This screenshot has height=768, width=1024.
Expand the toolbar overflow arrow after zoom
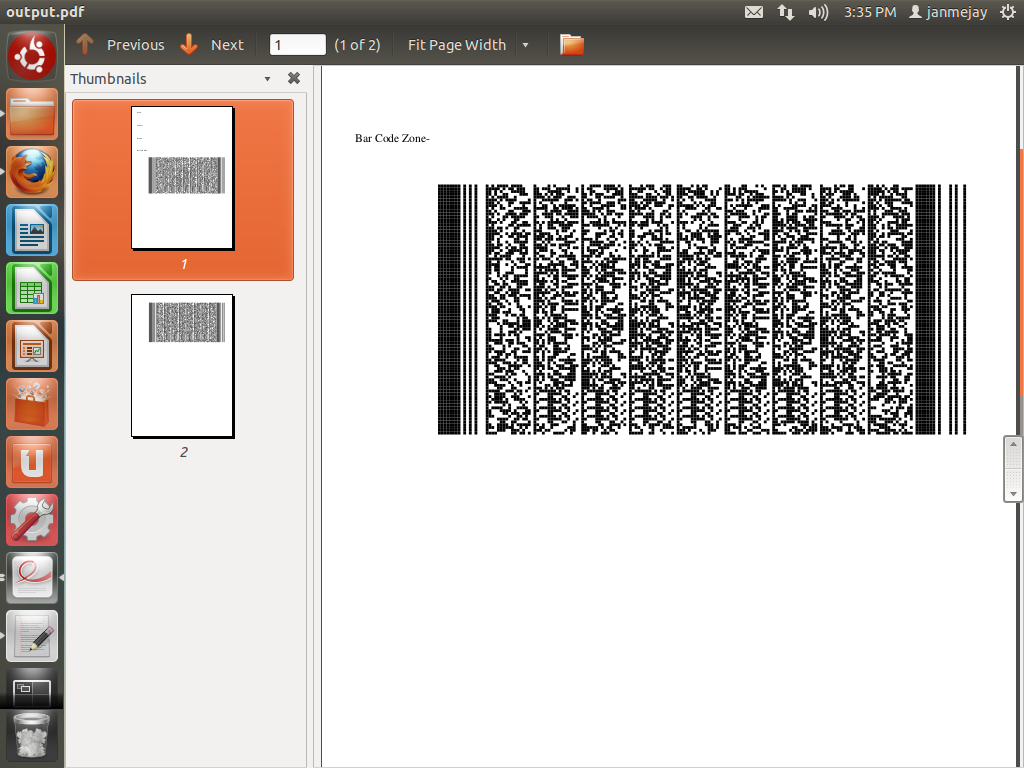pos(526,45)
